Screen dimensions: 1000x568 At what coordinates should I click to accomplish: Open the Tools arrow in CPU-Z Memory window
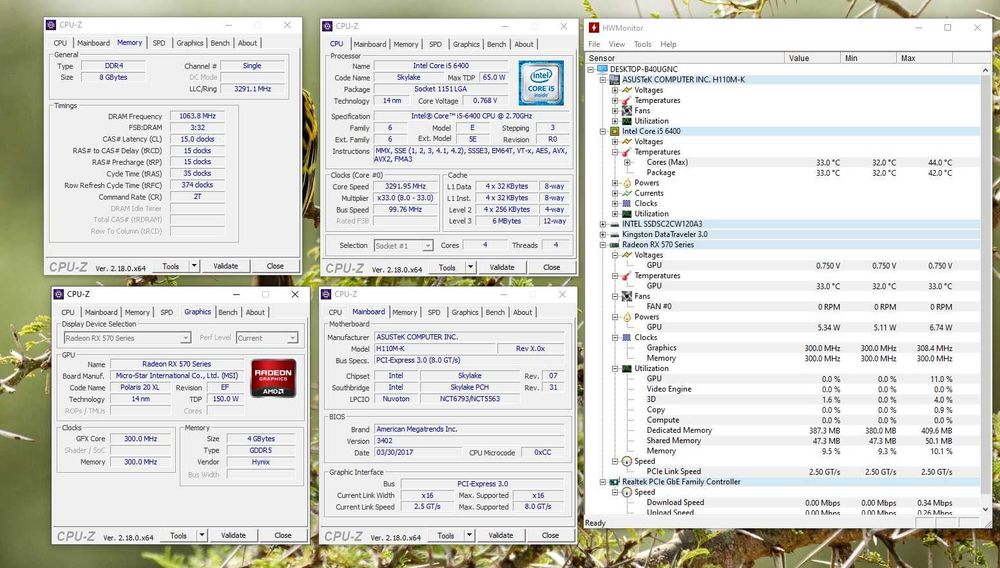click(x=194, y=266)
